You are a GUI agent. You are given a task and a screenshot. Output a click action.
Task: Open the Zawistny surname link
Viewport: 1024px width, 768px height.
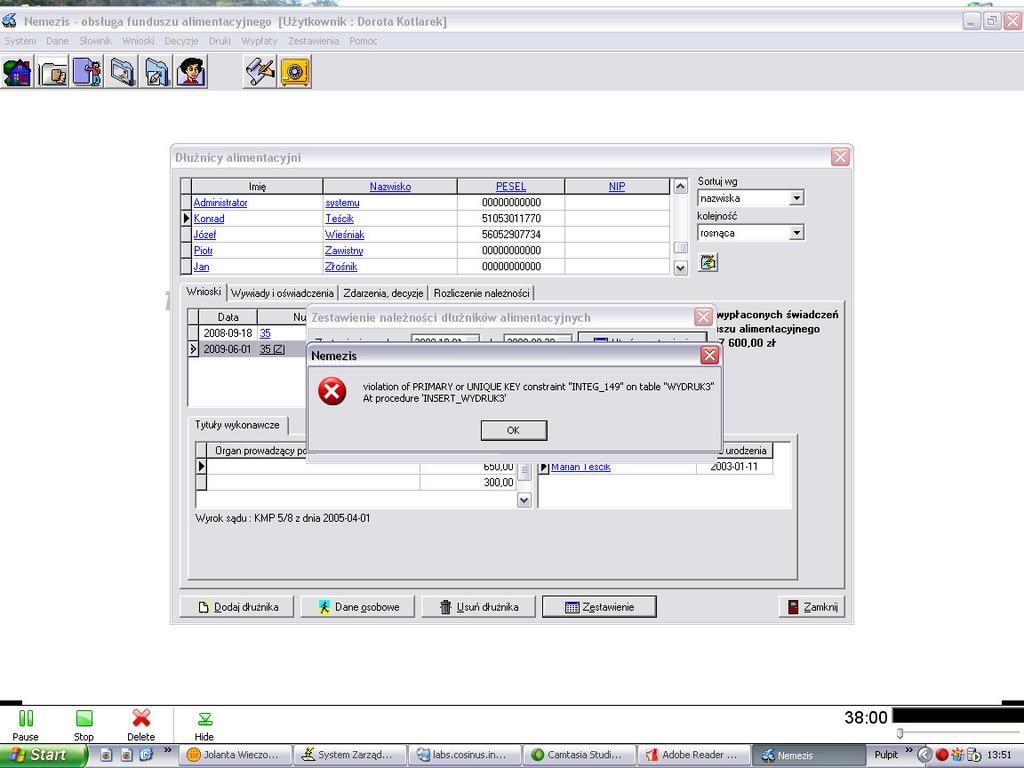point(344,250)
